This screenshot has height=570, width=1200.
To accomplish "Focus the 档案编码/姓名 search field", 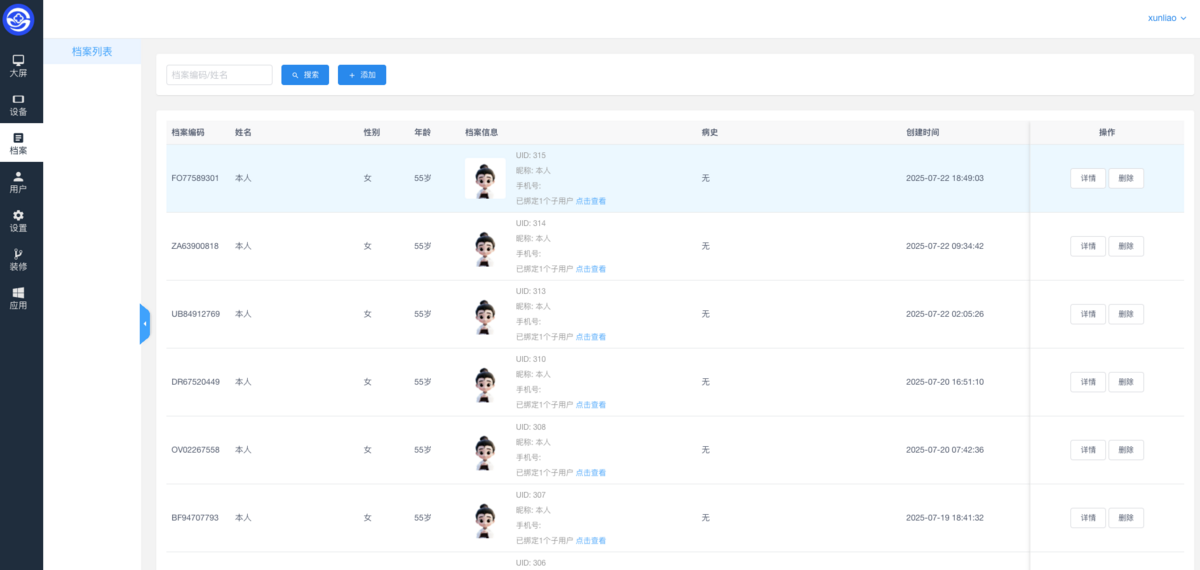I will [219, 75].
